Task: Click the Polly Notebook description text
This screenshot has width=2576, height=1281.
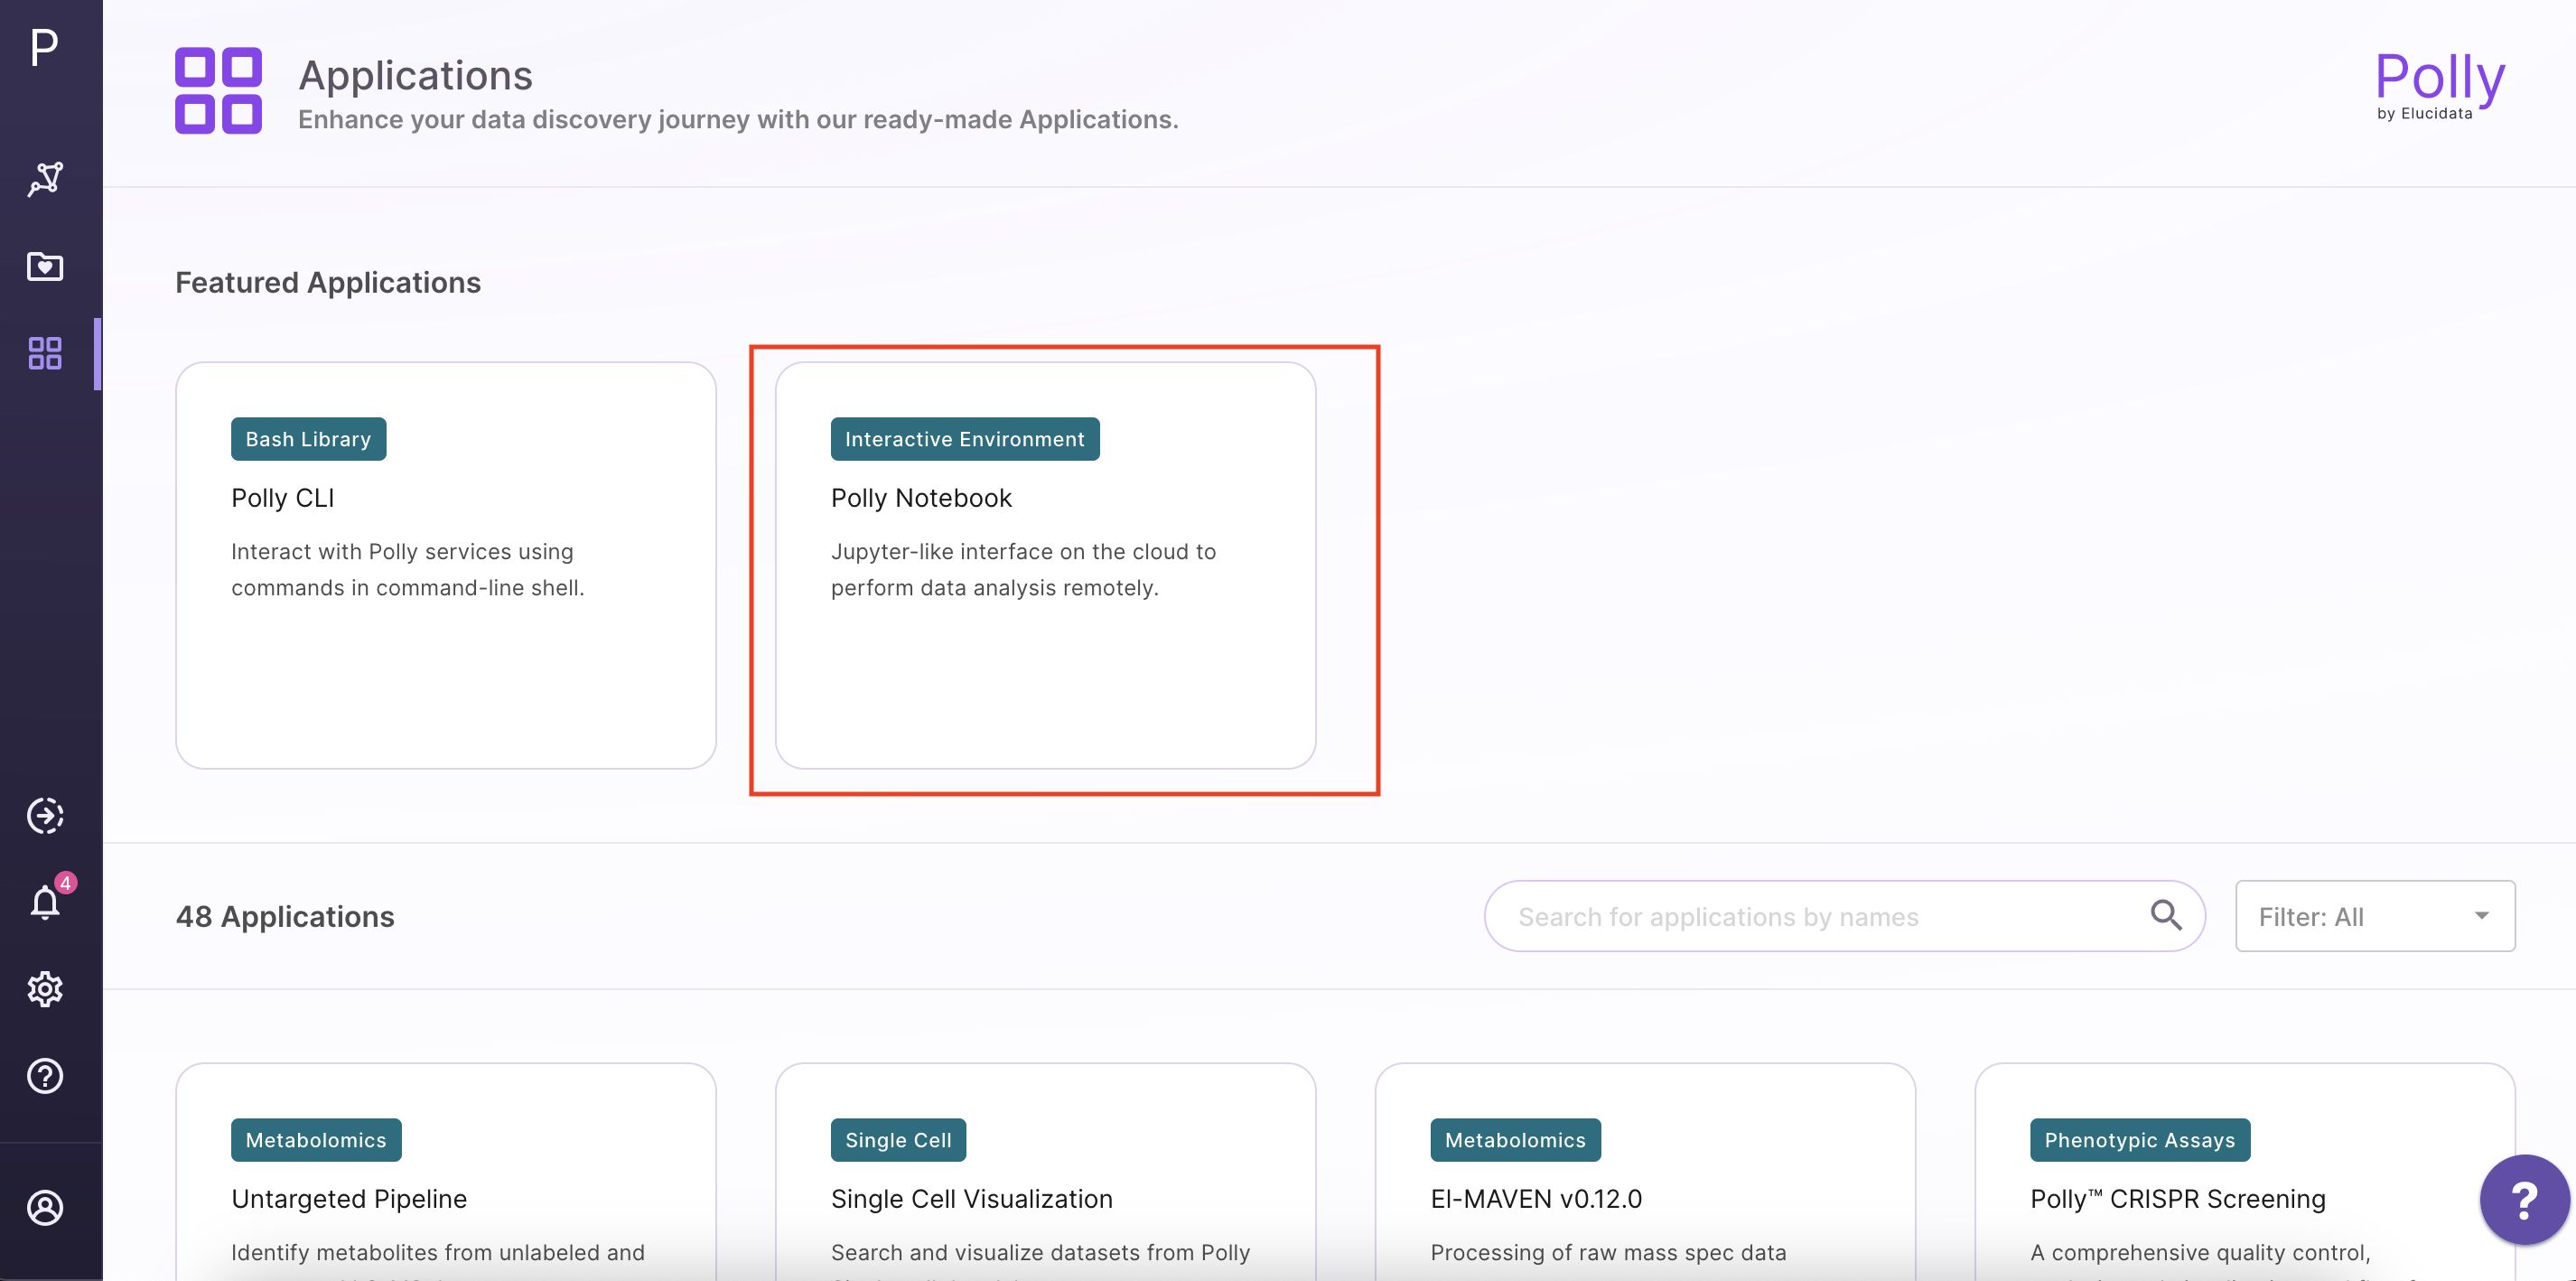Action: tap(1024, 570)
